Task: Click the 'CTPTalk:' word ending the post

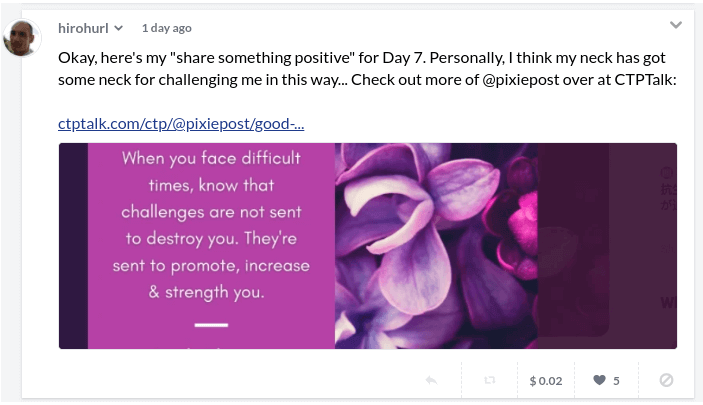Action: pos(645,80)
